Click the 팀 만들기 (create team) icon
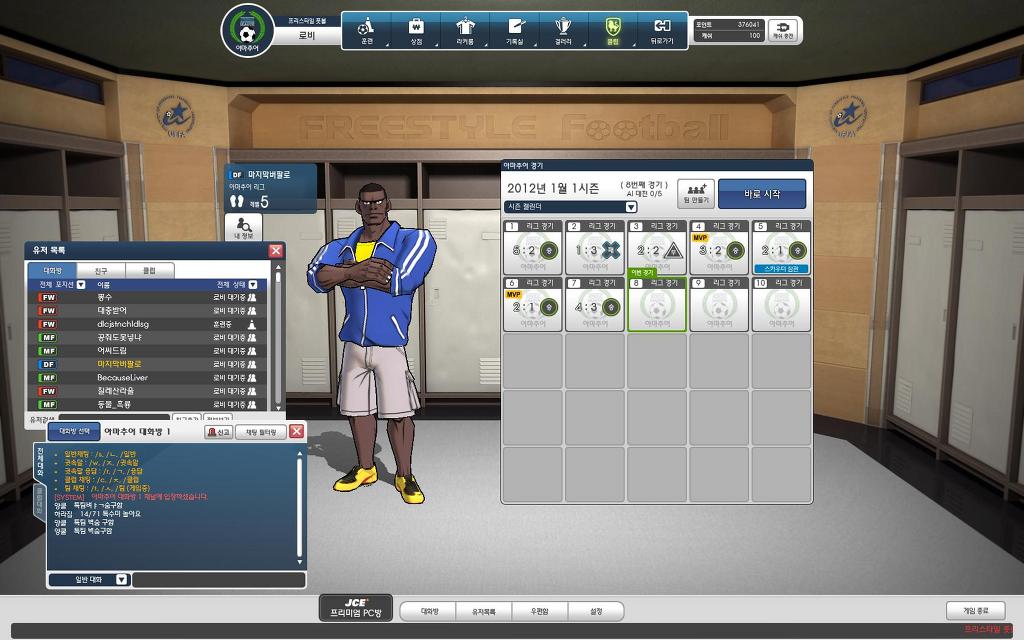This screenshot has width=1024, height=640. 696,193
